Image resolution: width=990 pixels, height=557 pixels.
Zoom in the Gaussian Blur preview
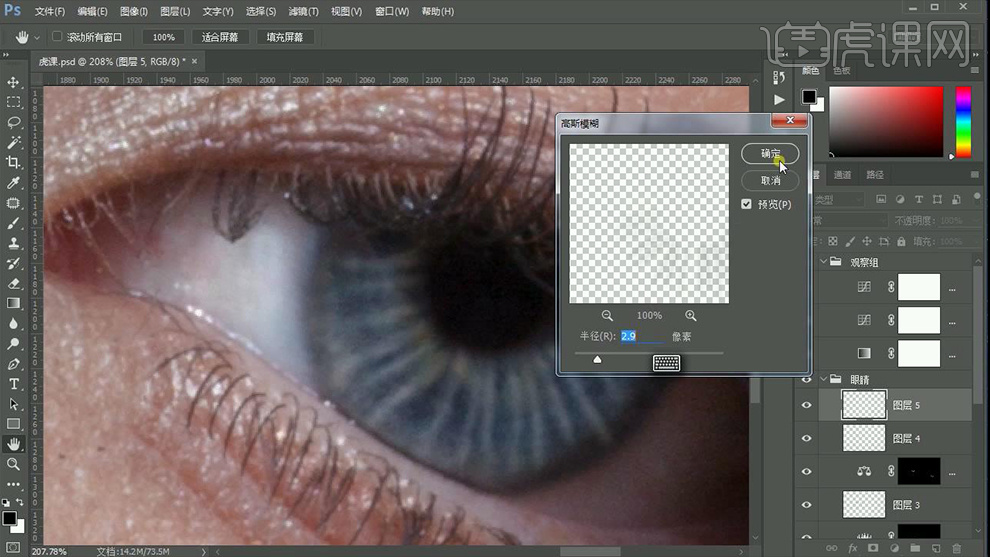point(690,315)
